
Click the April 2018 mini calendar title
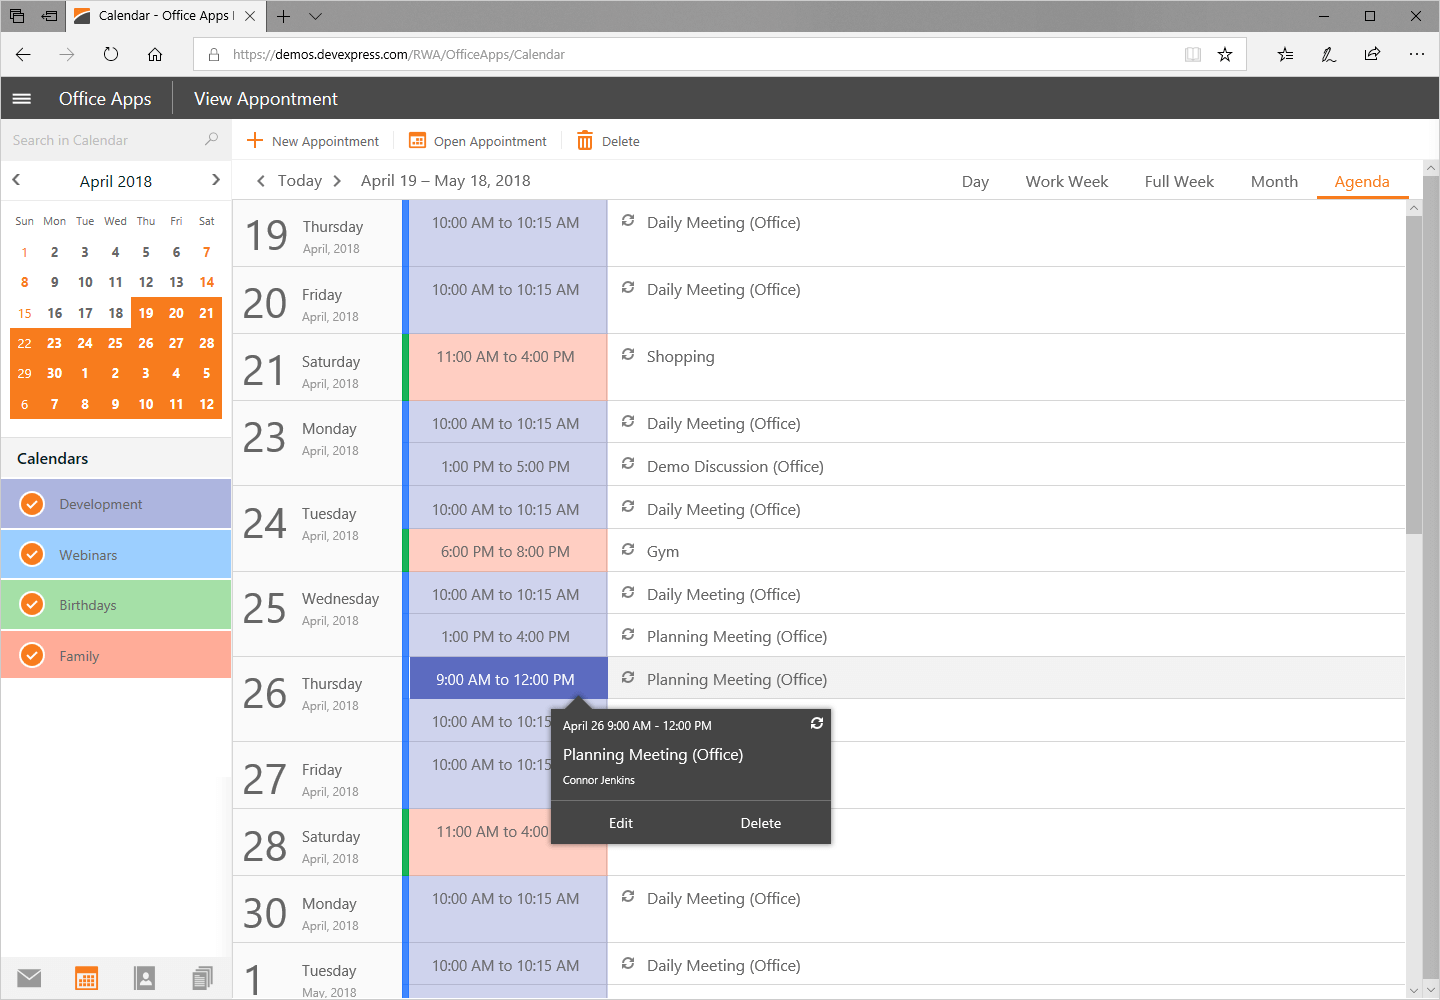pos(116,181)
